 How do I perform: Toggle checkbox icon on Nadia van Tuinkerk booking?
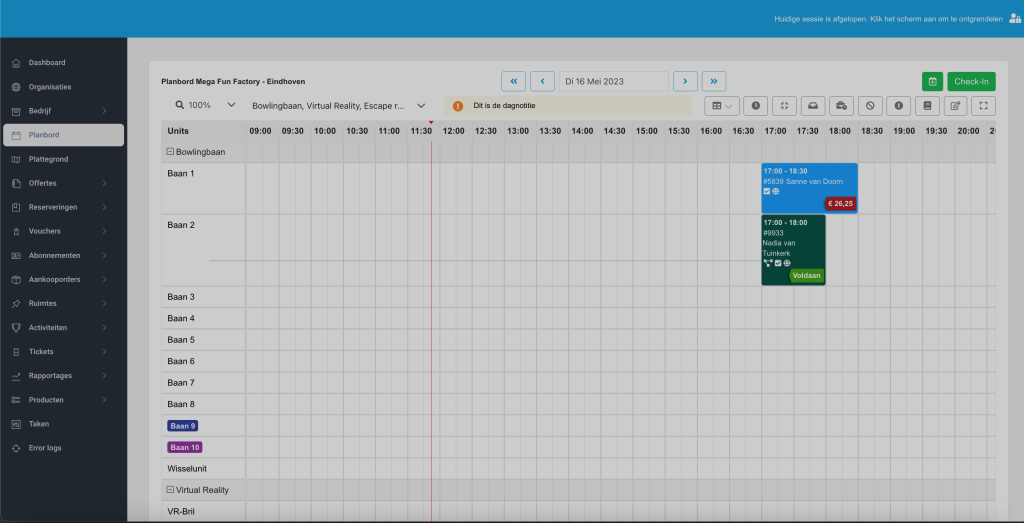coord(778,263)
